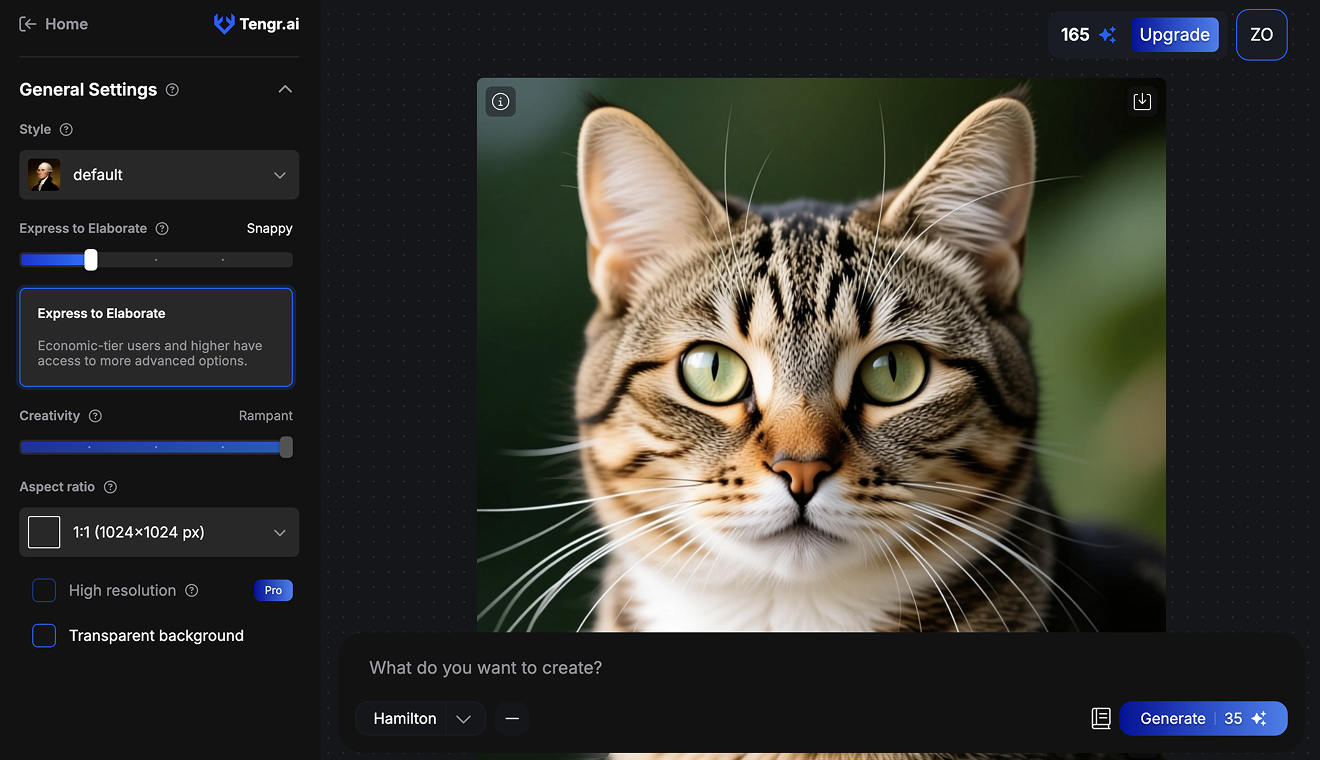The image size is (1320, 760).
Task: Enable the High resolution checkbox
Action: pyautogui.click(x=44, y=590)
